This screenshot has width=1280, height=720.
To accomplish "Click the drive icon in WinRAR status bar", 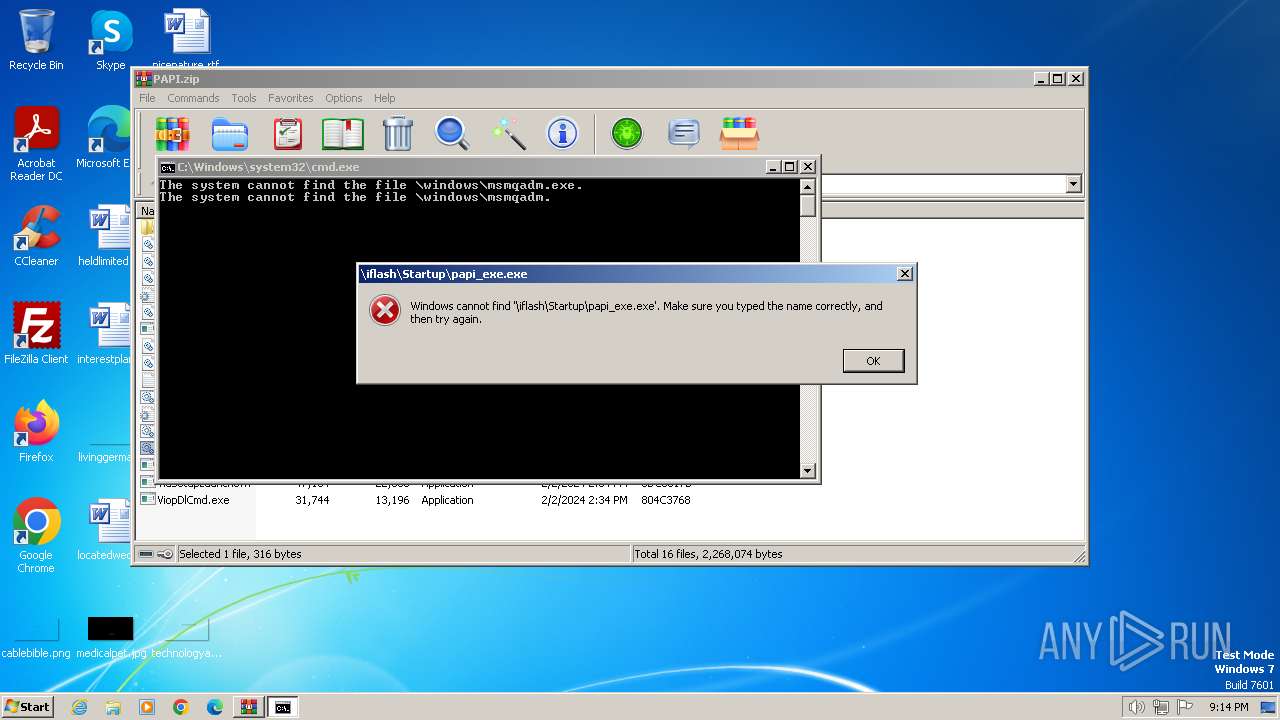I will tap(146, 554).
